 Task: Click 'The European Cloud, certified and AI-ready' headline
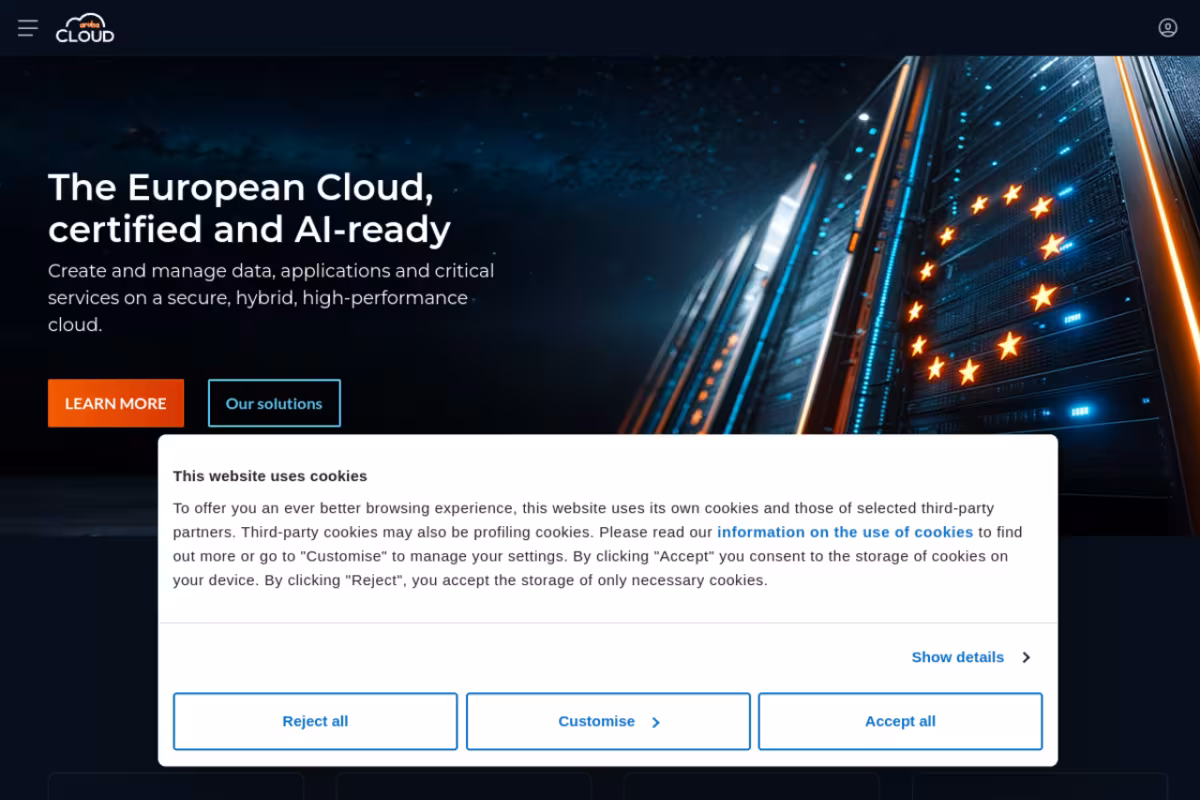coord(250,208)
